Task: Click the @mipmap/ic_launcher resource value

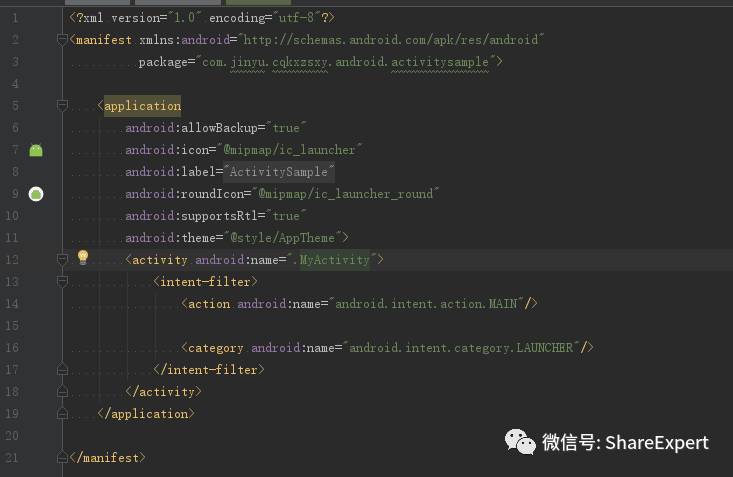Action: point(289,150)
